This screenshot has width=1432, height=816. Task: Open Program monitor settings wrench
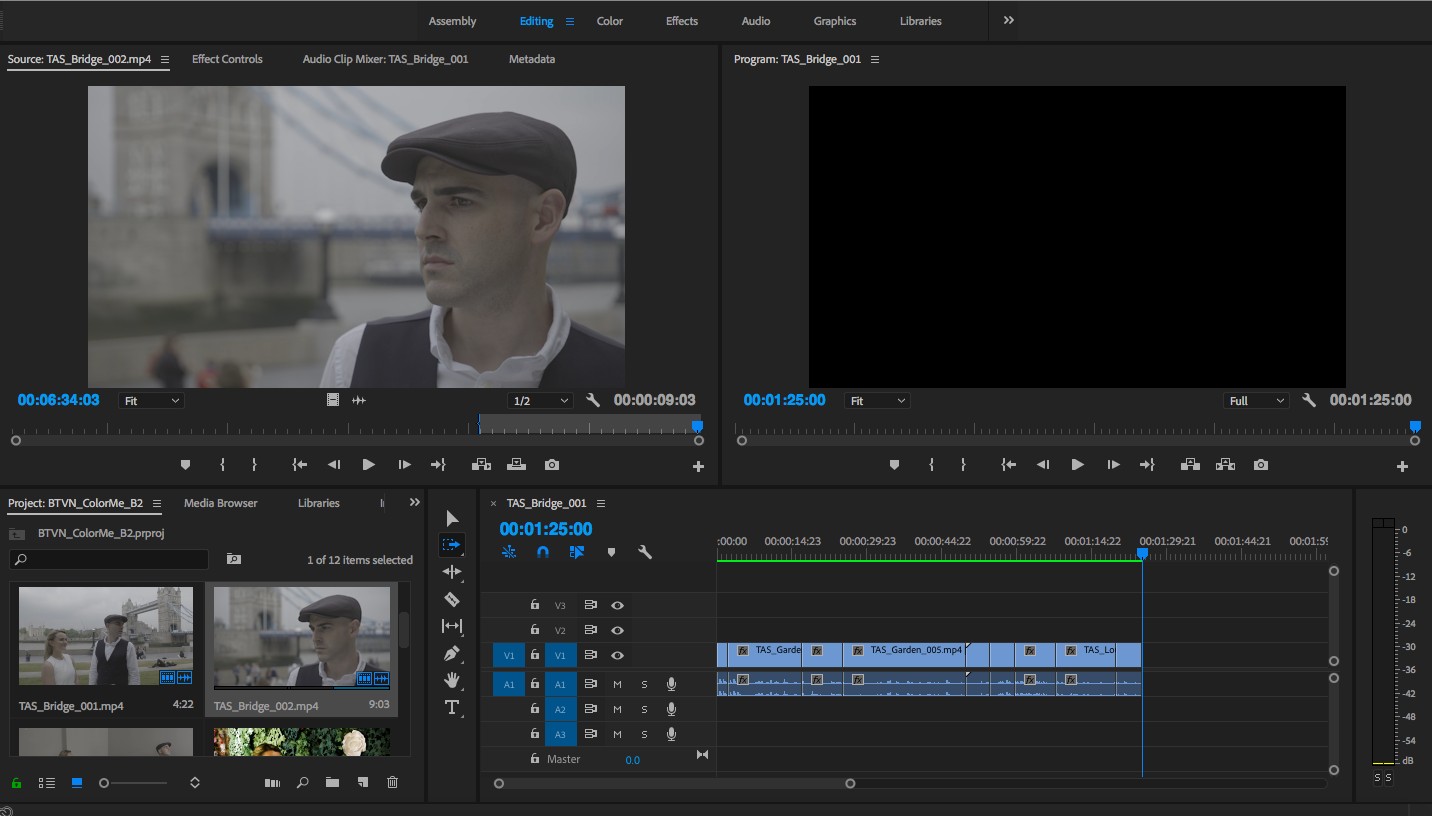(1309, 400)
